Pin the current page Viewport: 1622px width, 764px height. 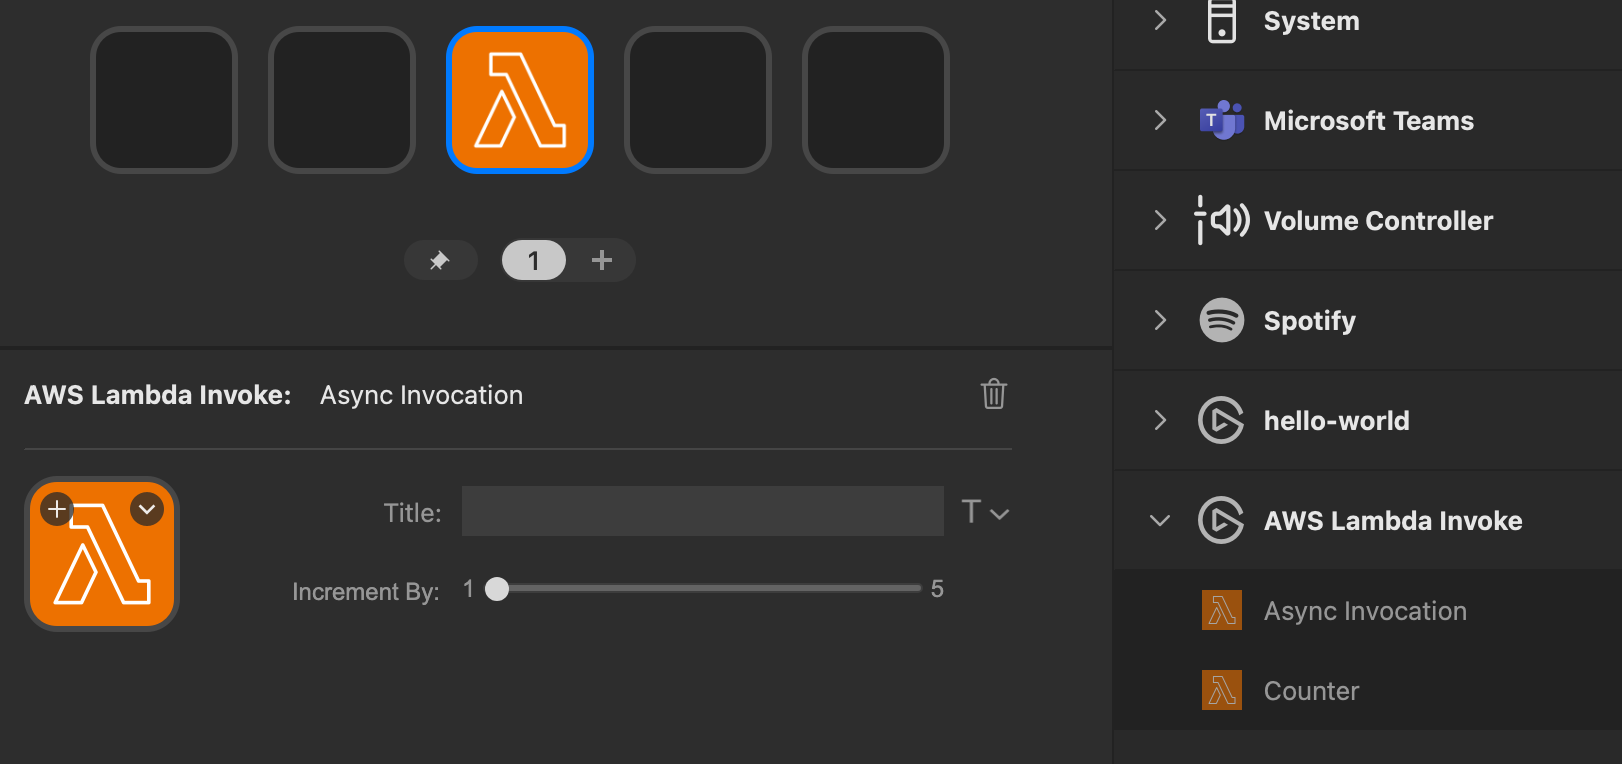coord(440,260)
